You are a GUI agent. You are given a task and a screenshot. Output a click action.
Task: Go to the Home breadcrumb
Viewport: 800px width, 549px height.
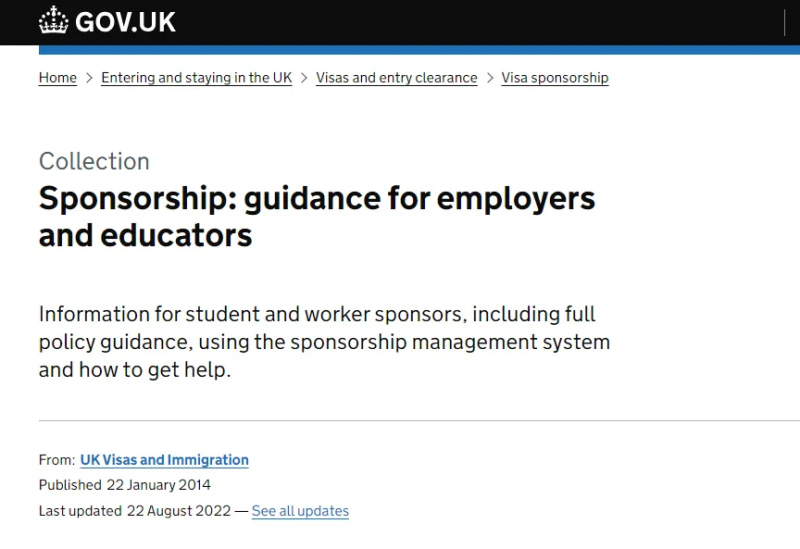[58, 78]
